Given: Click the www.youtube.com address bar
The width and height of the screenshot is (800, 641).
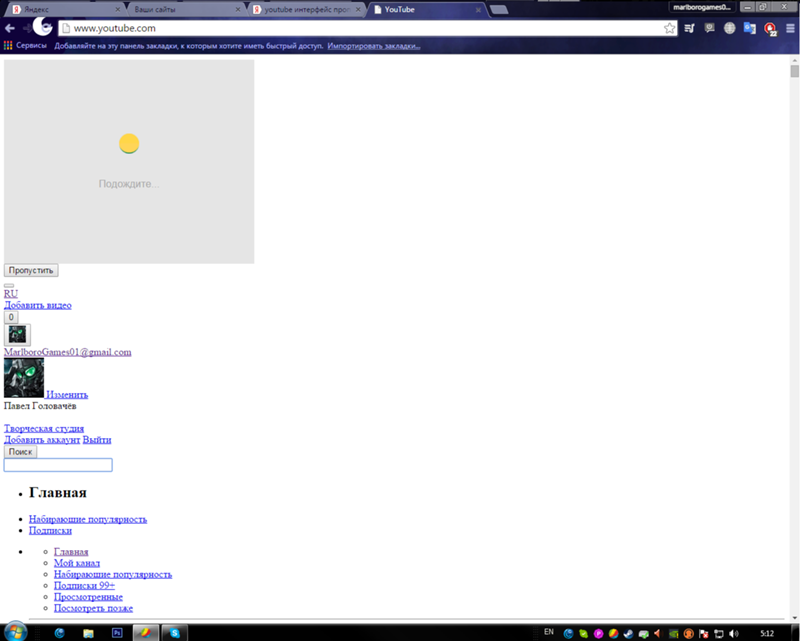Looking at the screenshot, I should coord(361,28).
